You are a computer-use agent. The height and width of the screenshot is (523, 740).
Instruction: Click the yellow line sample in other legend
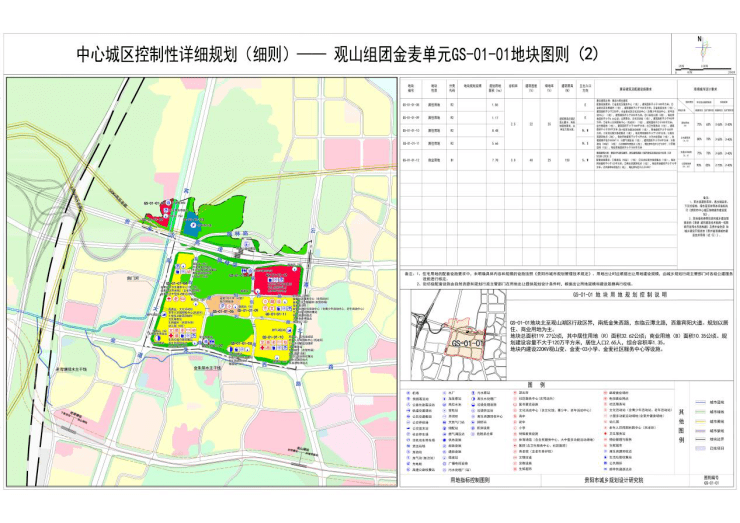pyautogui.click(x=699, y=421)
